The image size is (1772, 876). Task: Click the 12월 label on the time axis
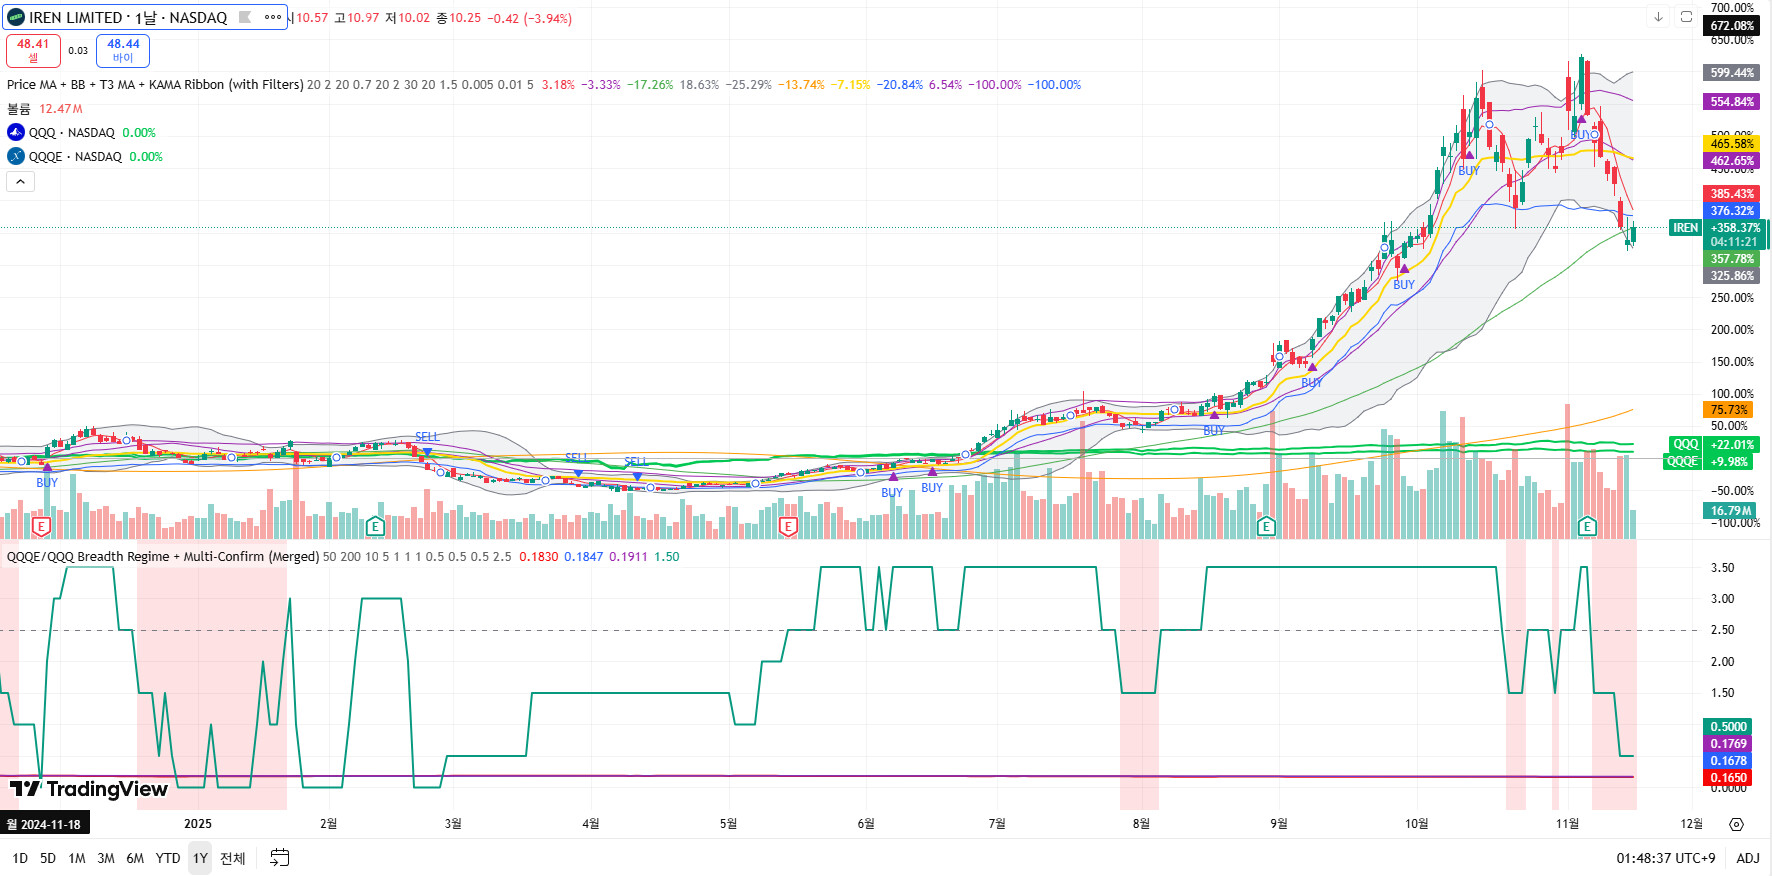point(1692,824)
